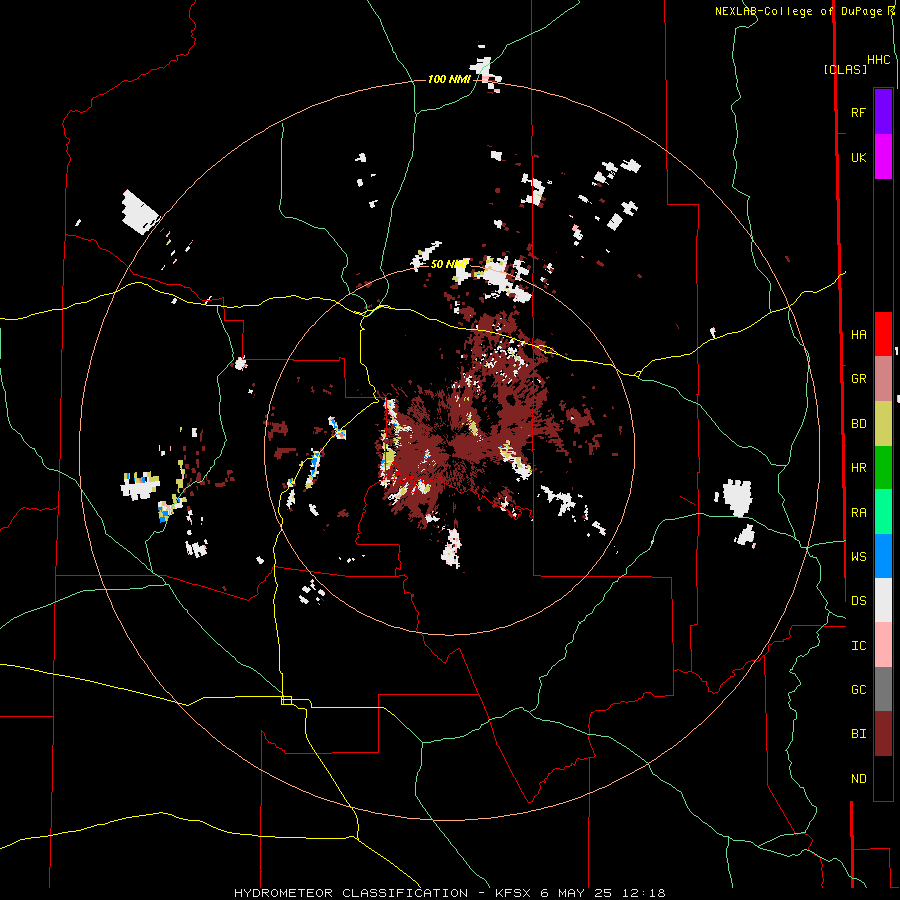Click the 100 NMI range ring label
The width and height of the screenshot is (900, 900).
[x=449, y=79]
